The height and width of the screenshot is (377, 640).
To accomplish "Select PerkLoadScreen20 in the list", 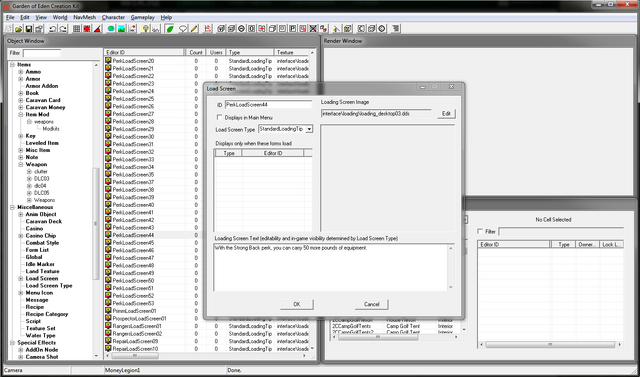I will point(133,61).
